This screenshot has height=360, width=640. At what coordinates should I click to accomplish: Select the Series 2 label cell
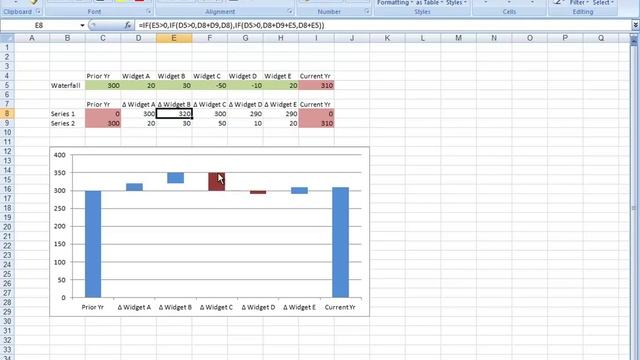pos(67,123)
